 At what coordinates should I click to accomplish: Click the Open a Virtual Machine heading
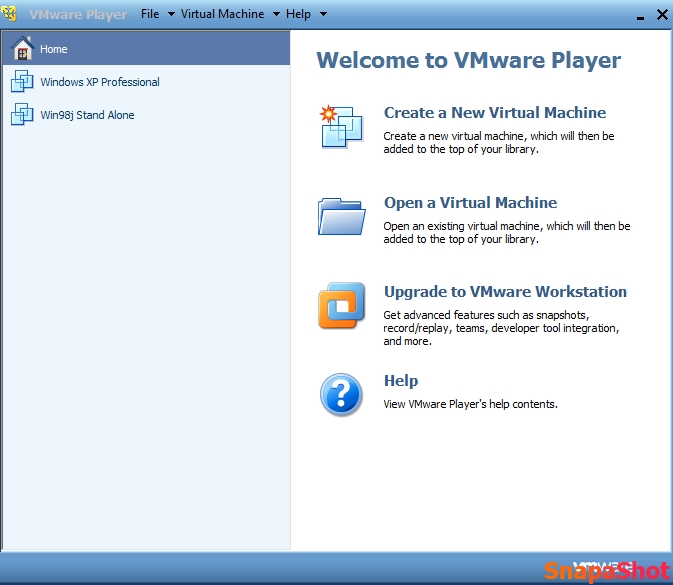[470, 203]
